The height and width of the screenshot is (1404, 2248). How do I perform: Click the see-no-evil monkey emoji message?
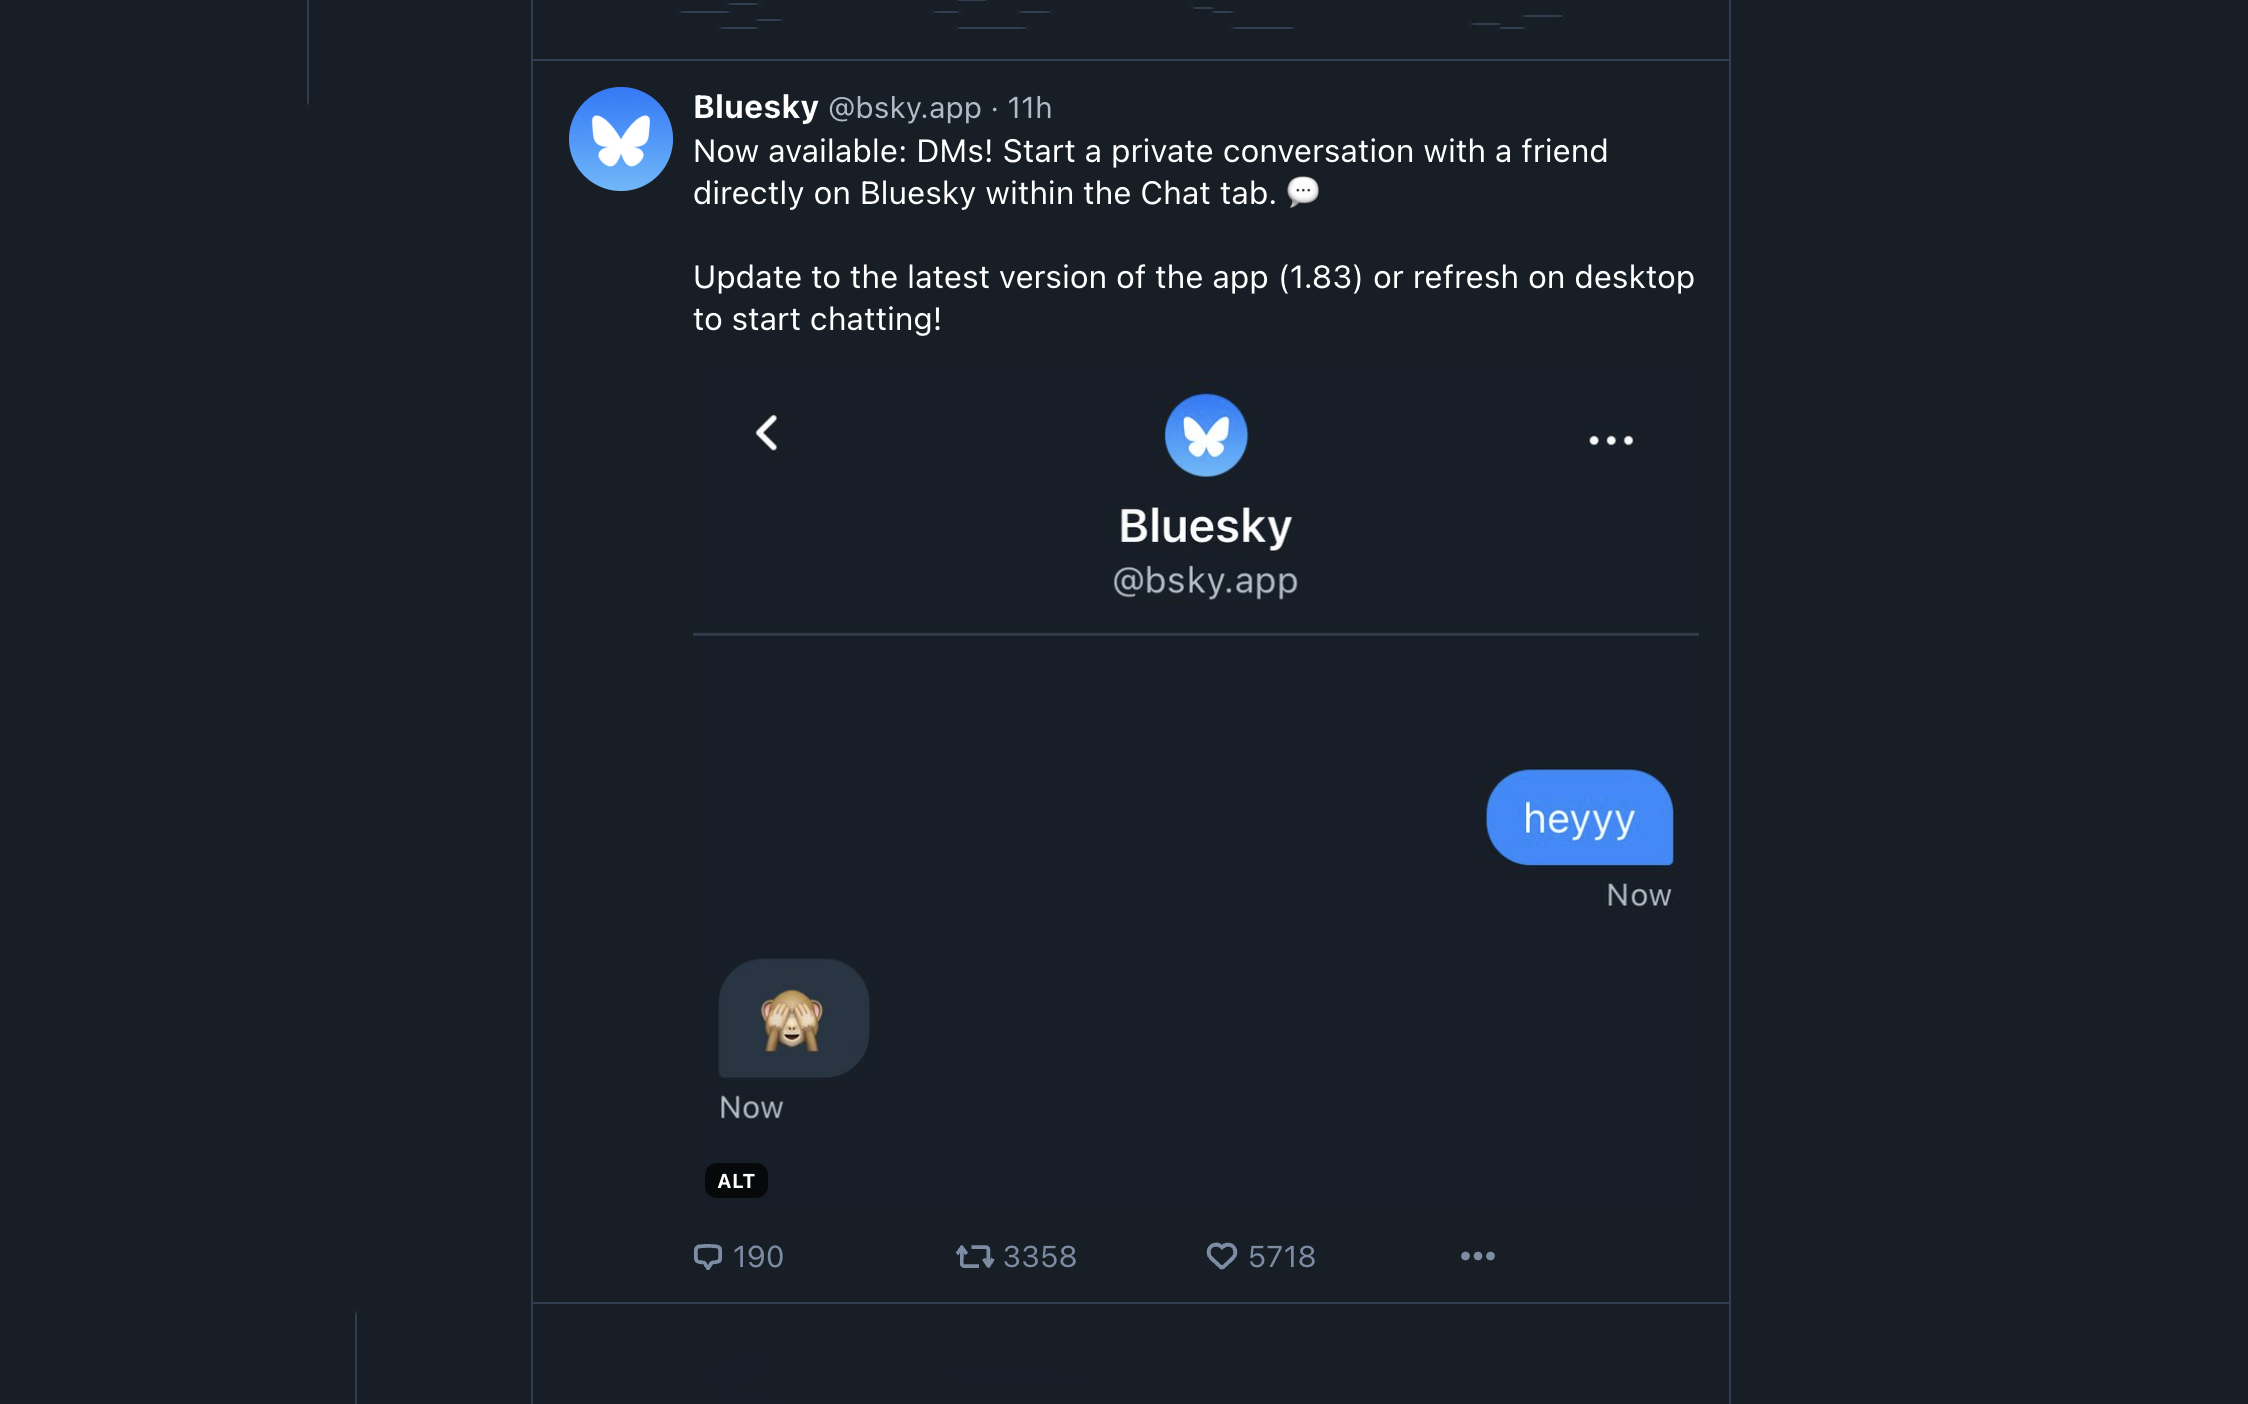pyautogui.click(x=793, y=1019)
